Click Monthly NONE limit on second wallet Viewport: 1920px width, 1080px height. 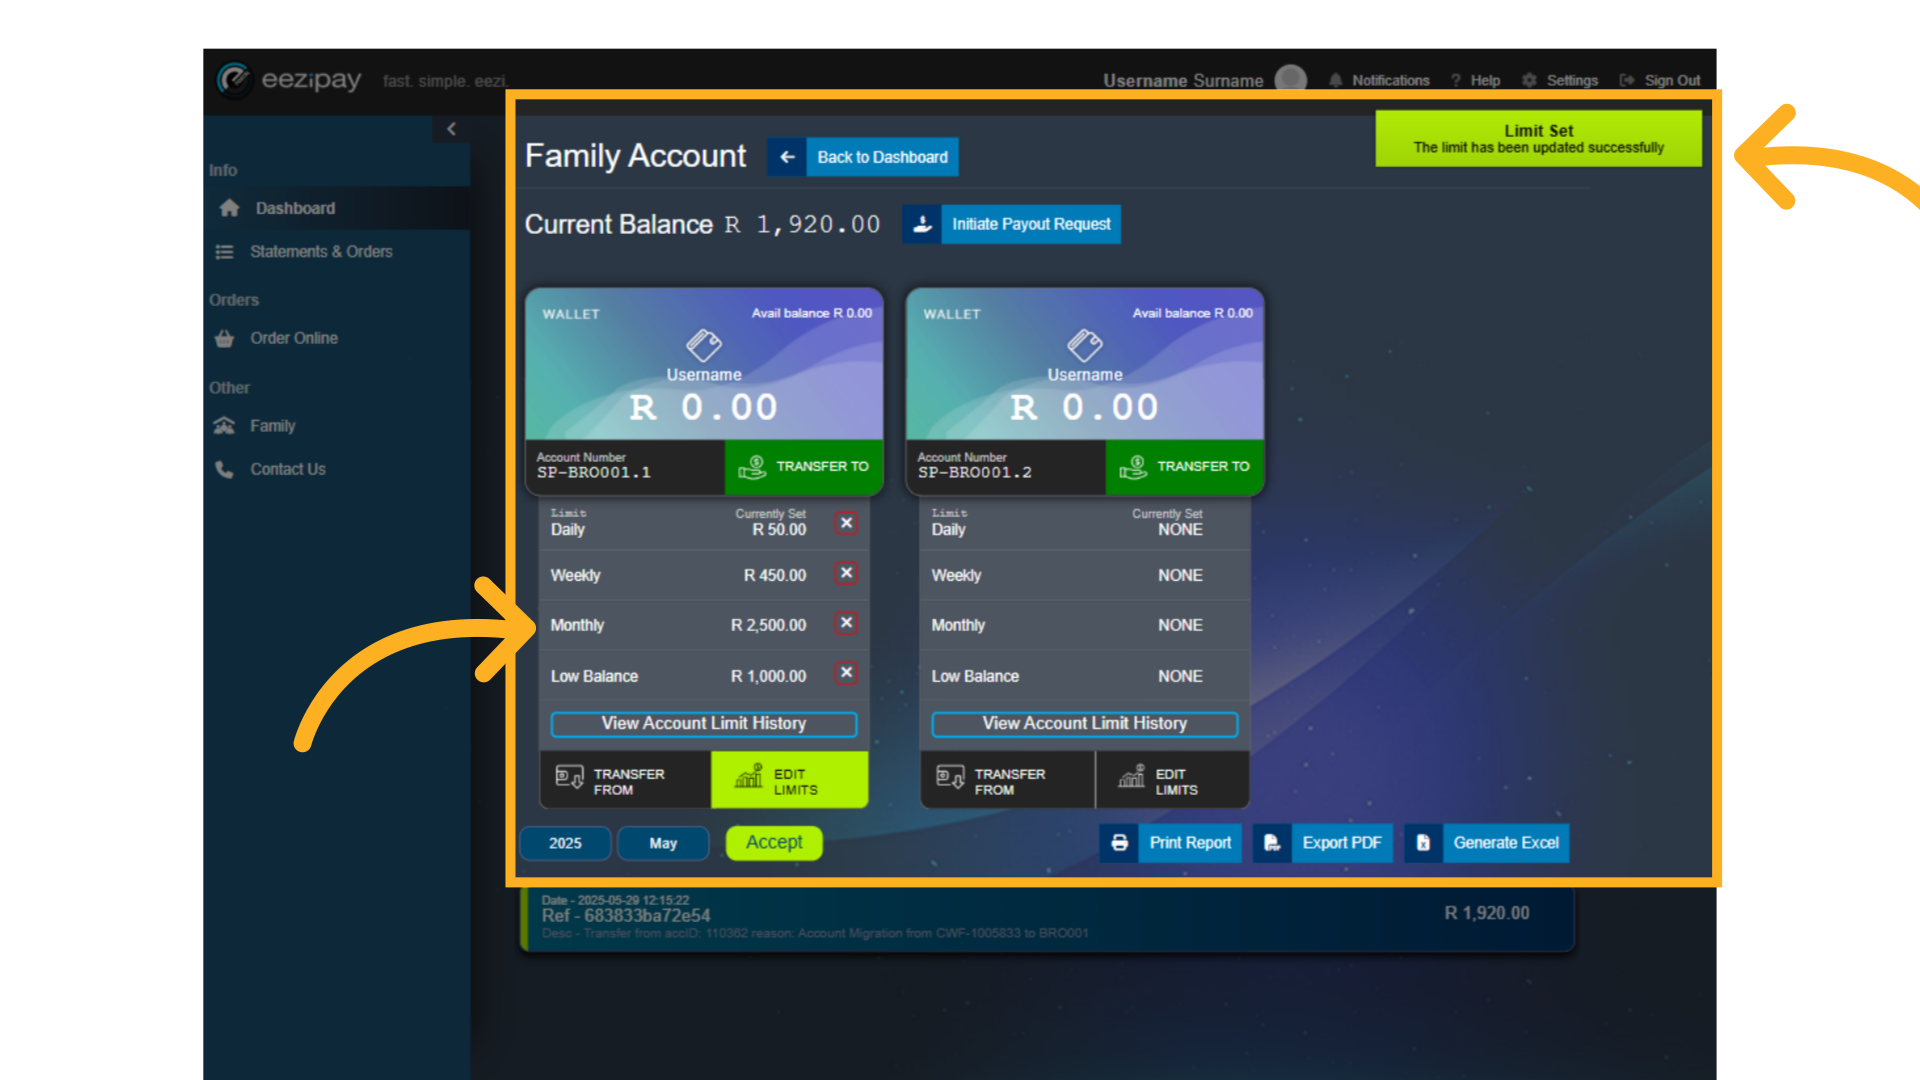click(x=1085, y=625)
